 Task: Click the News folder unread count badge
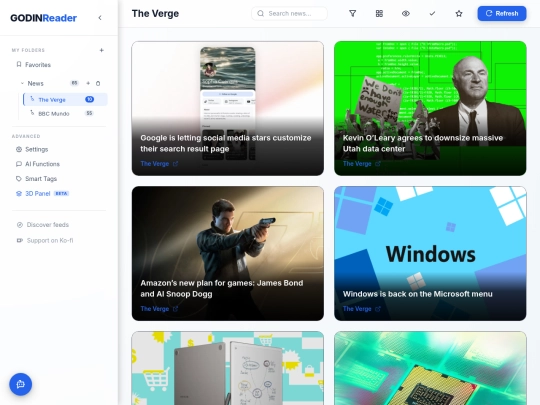74,83
